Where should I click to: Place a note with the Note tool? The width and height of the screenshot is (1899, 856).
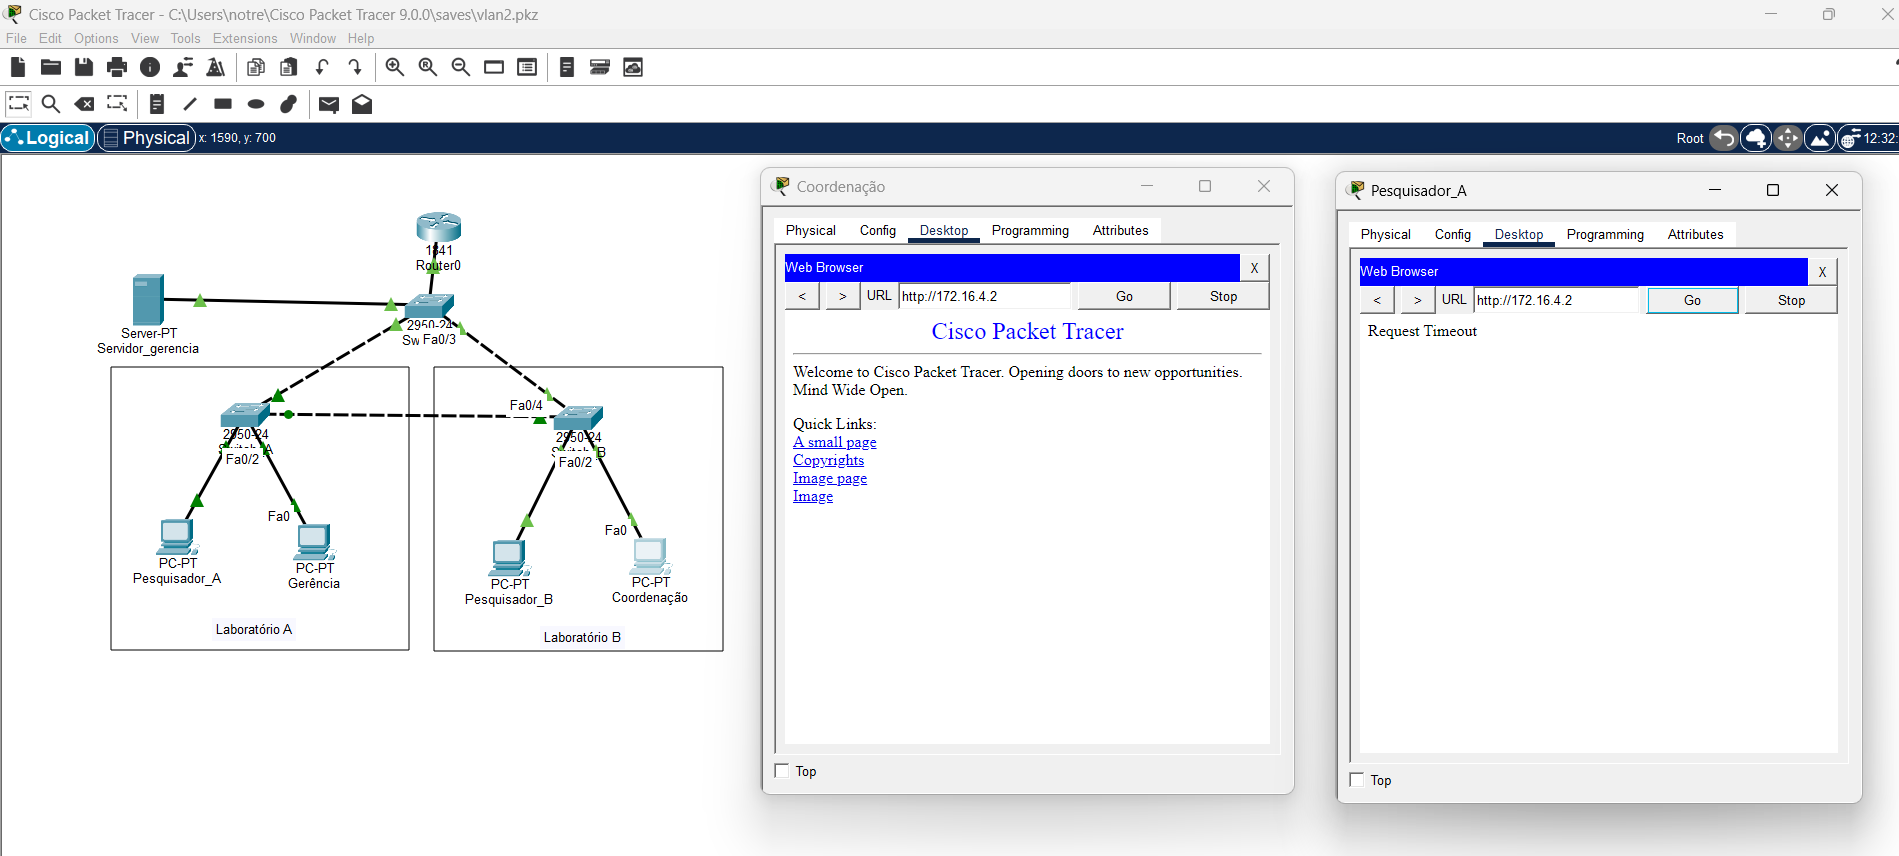pos(157,104)
